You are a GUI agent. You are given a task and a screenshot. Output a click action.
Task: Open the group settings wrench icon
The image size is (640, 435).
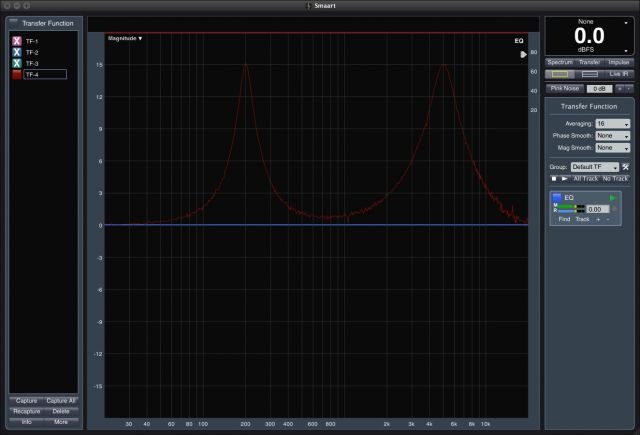click(x=625, y=166)
